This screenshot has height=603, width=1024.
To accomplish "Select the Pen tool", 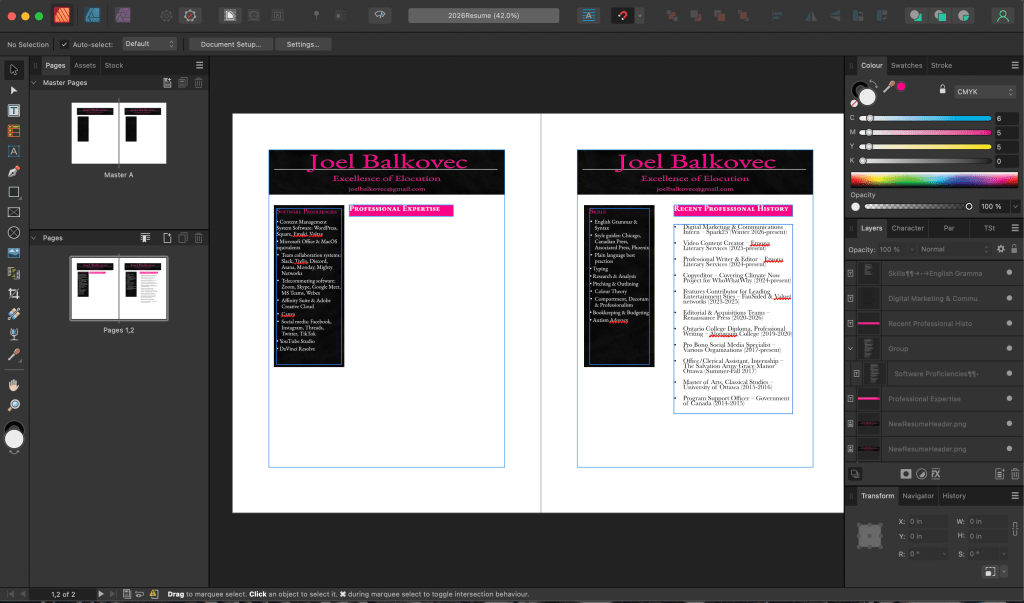I will tap(13, 172).
